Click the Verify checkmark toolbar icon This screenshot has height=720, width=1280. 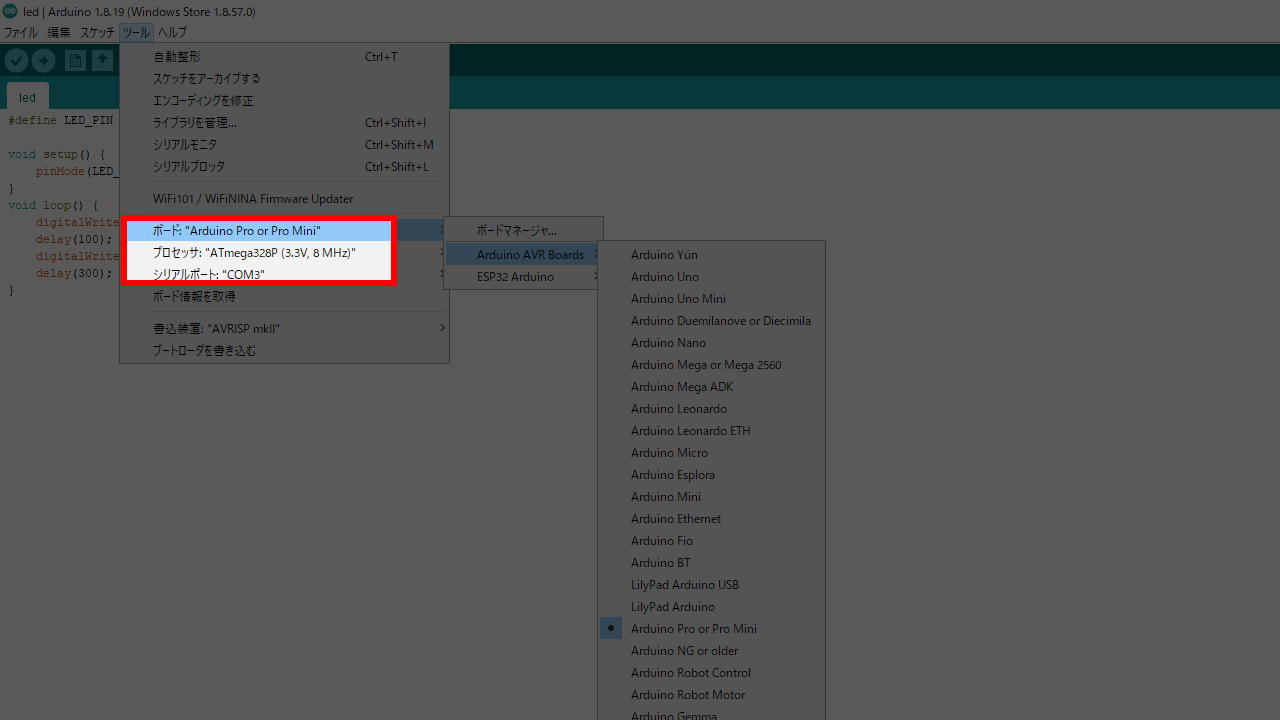click(16, 61)
